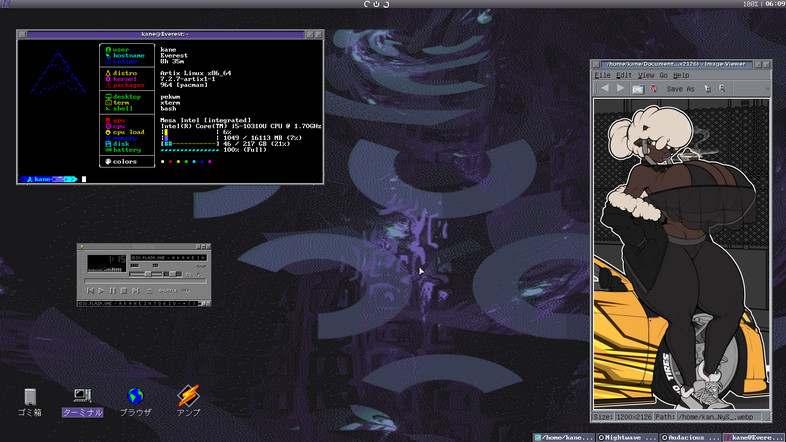786x442 pixels.
Task: Play the track in audio player
Action: [101, 291]
